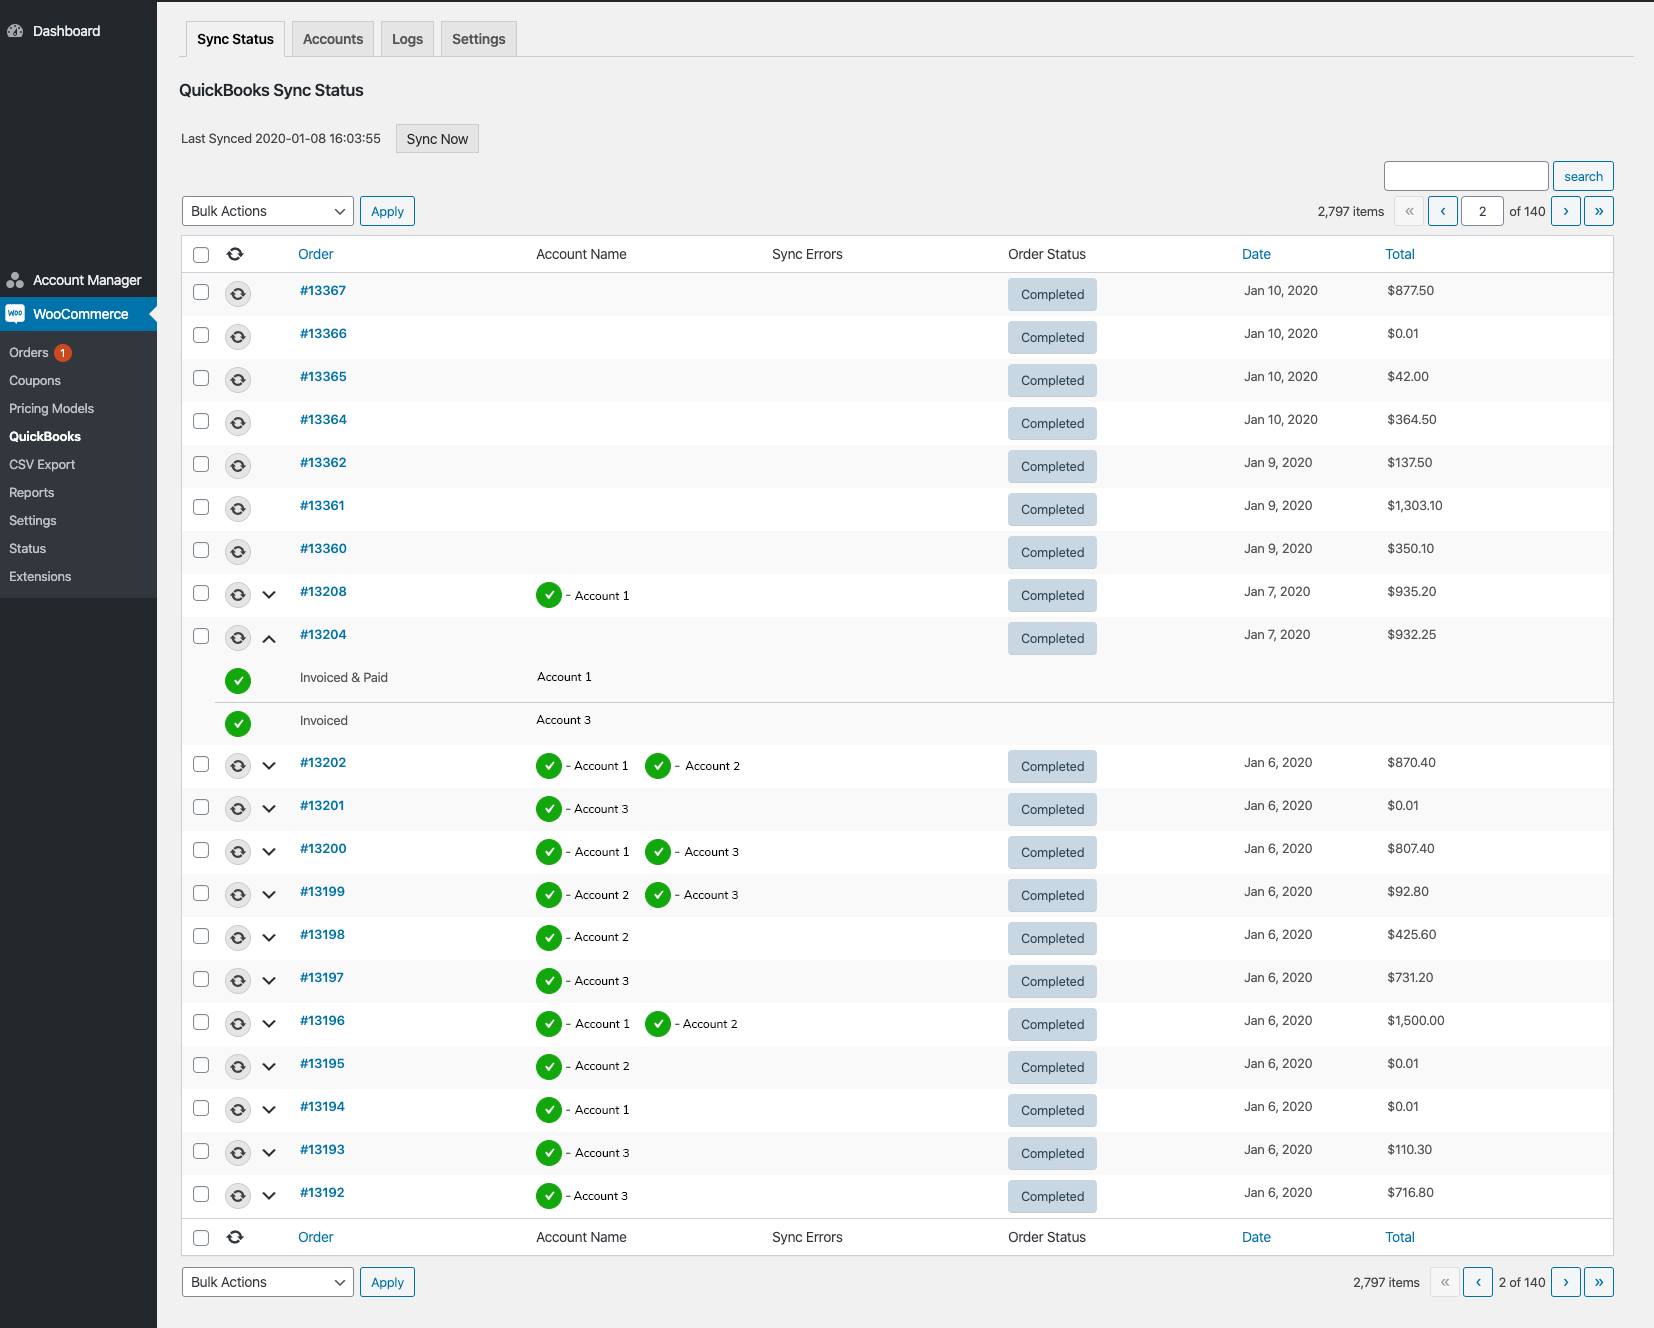Click the sync icon for order #13365
The image size is (1654, 1328).
pos(238,380)
